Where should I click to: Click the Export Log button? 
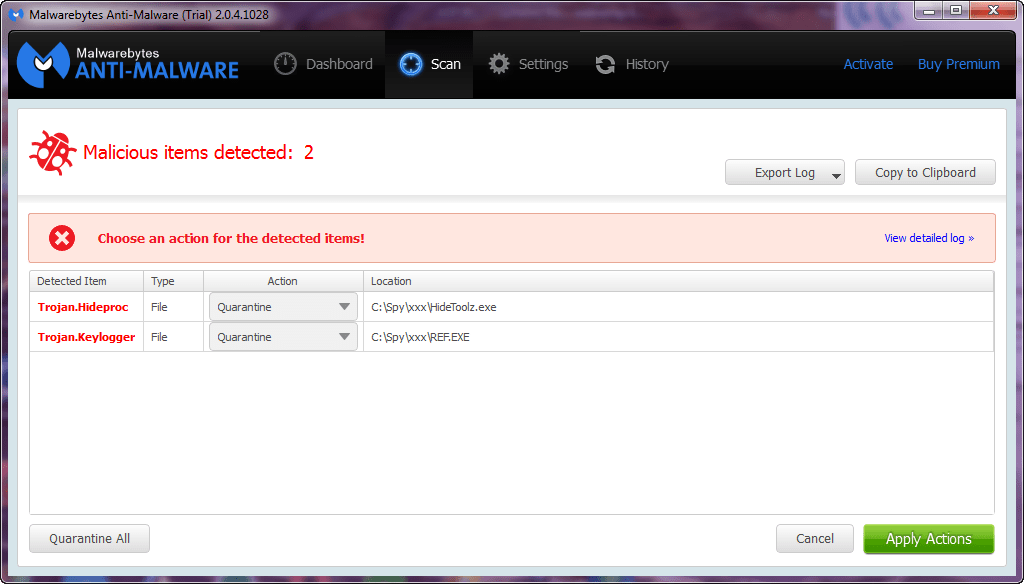[784, 172]
